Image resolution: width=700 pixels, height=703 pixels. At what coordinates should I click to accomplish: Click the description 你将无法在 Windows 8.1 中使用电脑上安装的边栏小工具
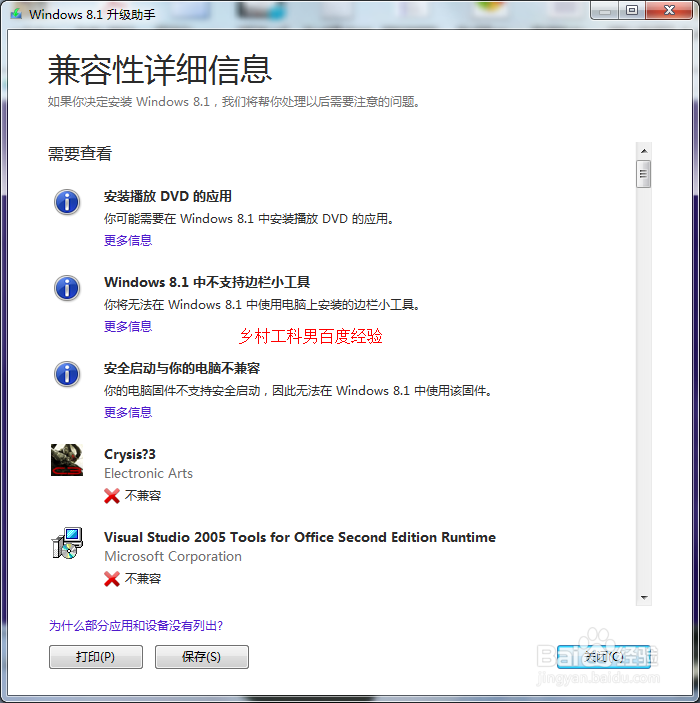[262, 305]
